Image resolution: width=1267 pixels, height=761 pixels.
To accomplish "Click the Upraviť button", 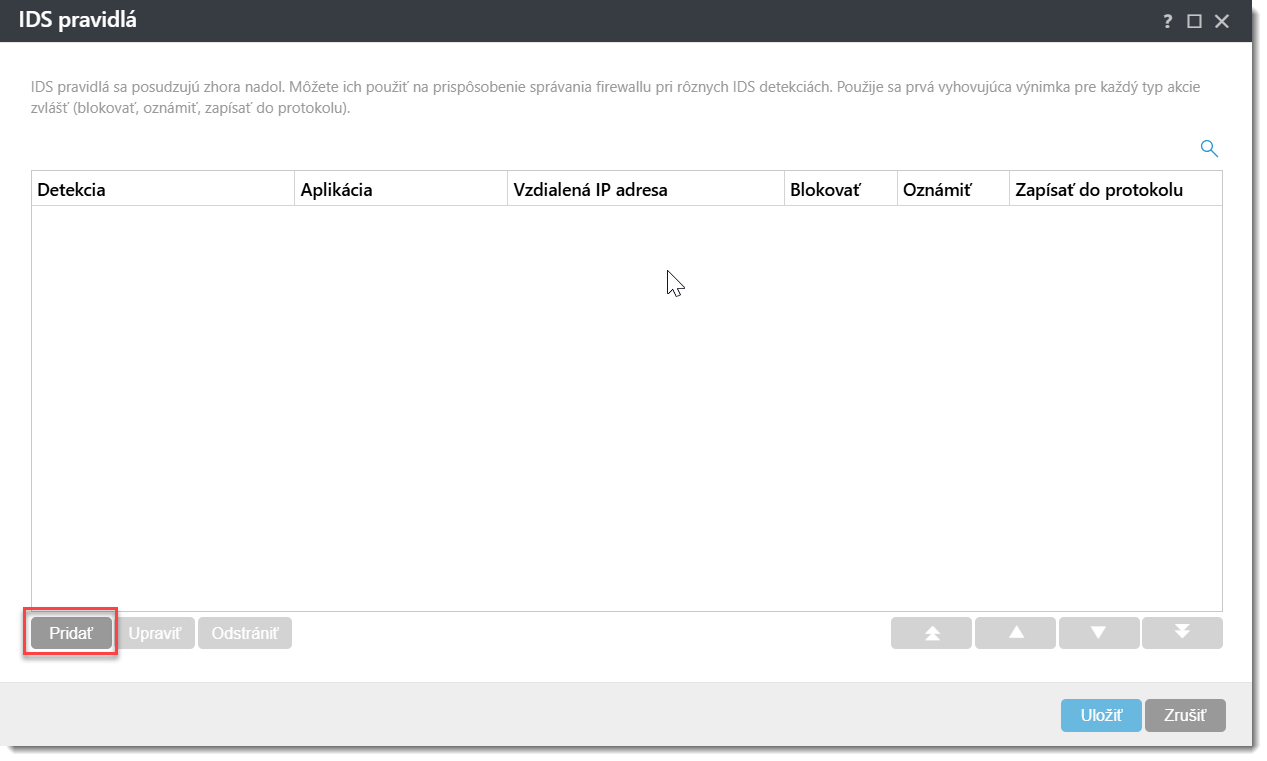I will click(x=155, y=633).
